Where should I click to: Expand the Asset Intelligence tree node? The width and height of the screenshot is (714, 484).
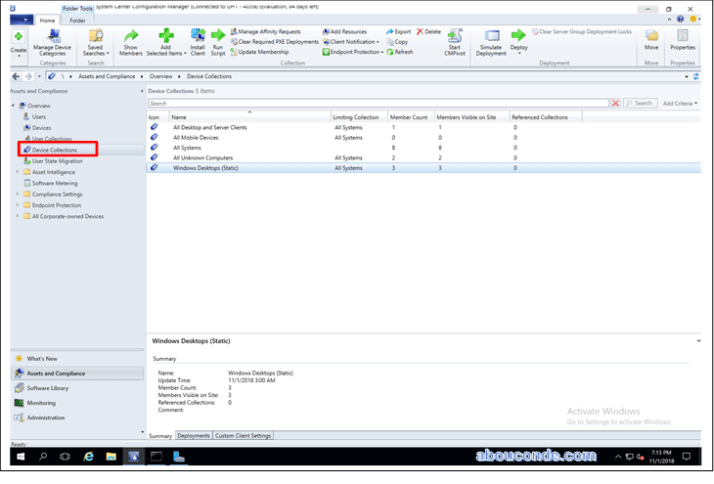click(17, 172)
